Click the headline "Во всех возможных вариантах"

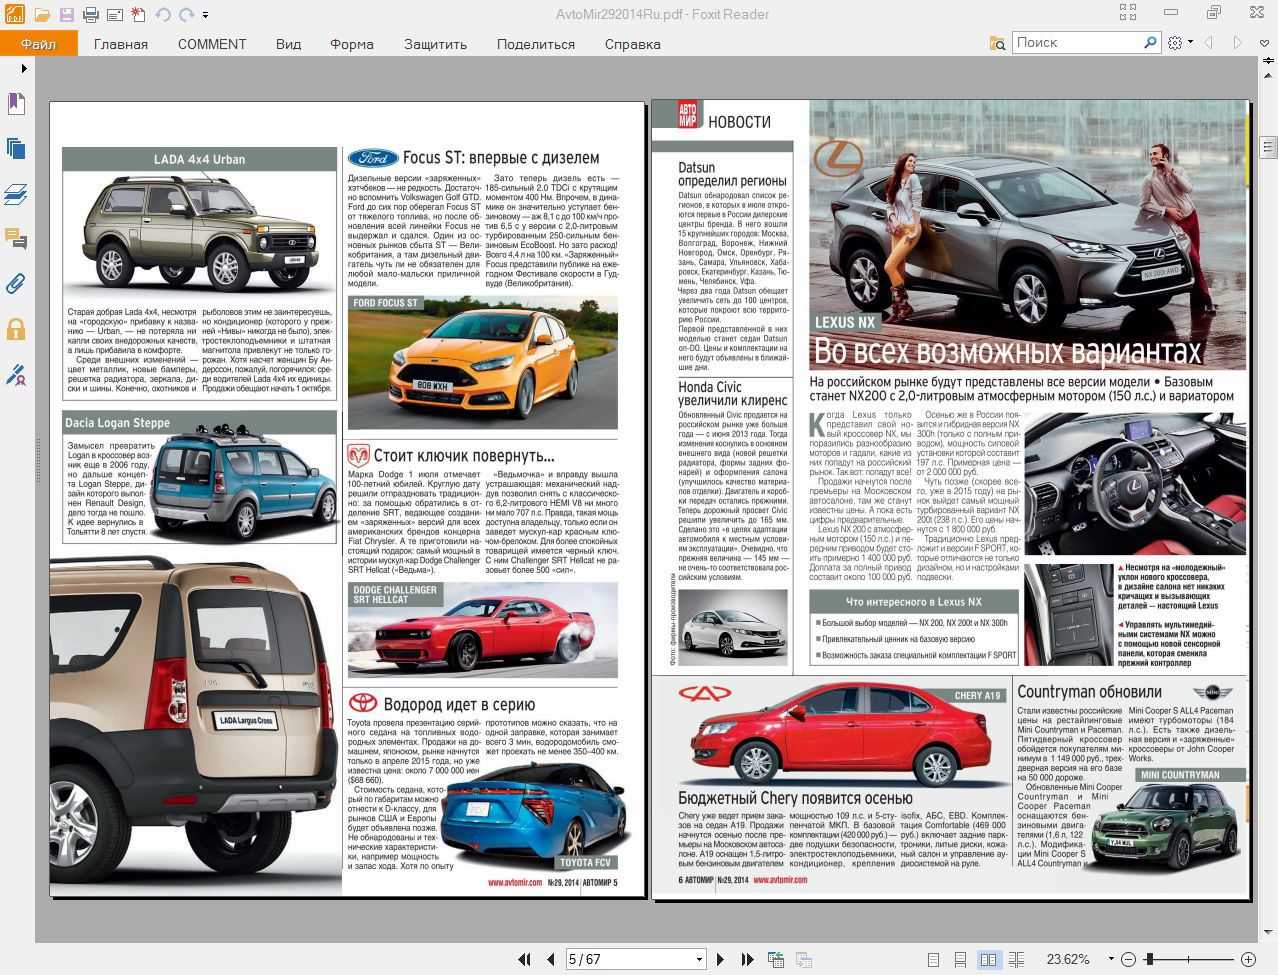click(1008, 352)
